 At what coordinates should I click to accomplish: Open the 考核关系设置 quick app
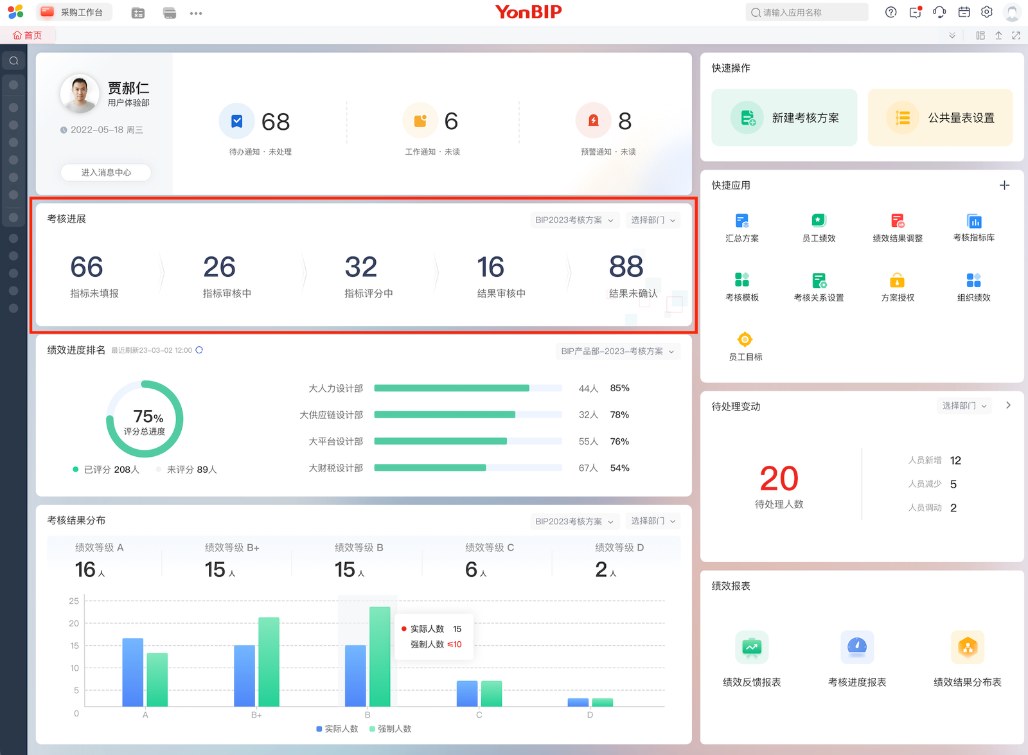point(819,287)
